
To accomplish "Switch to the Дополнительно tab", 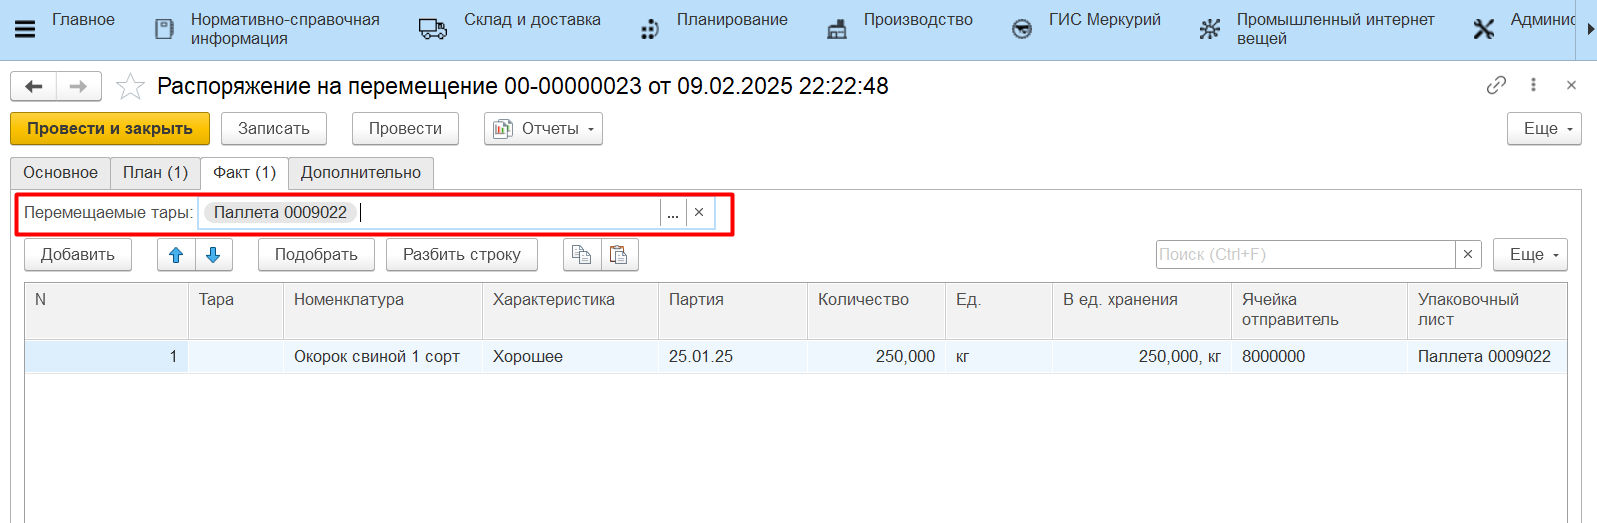I will pyautogui.click(x=360, y=173).
